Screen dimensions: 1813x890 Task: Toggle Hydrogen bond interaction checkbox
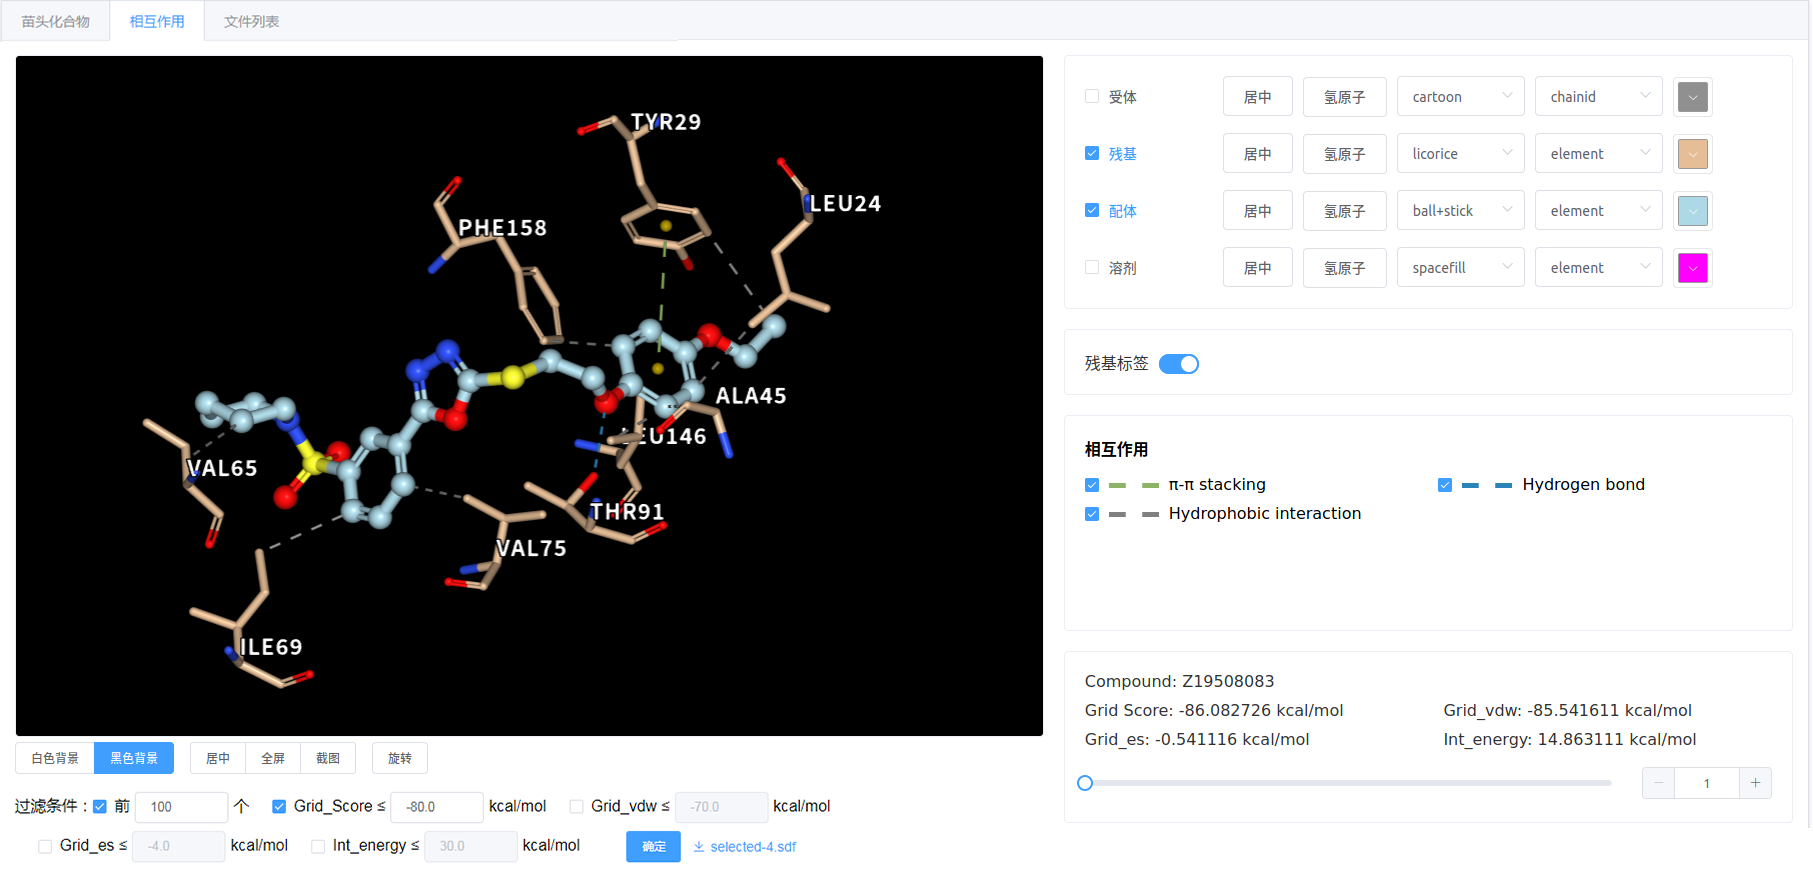tap(1445, 485)
